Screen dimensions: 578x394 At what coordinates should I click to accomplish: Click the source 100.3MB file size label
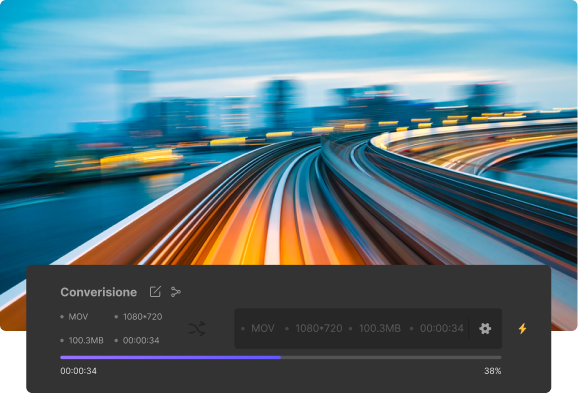coord(86,340)
